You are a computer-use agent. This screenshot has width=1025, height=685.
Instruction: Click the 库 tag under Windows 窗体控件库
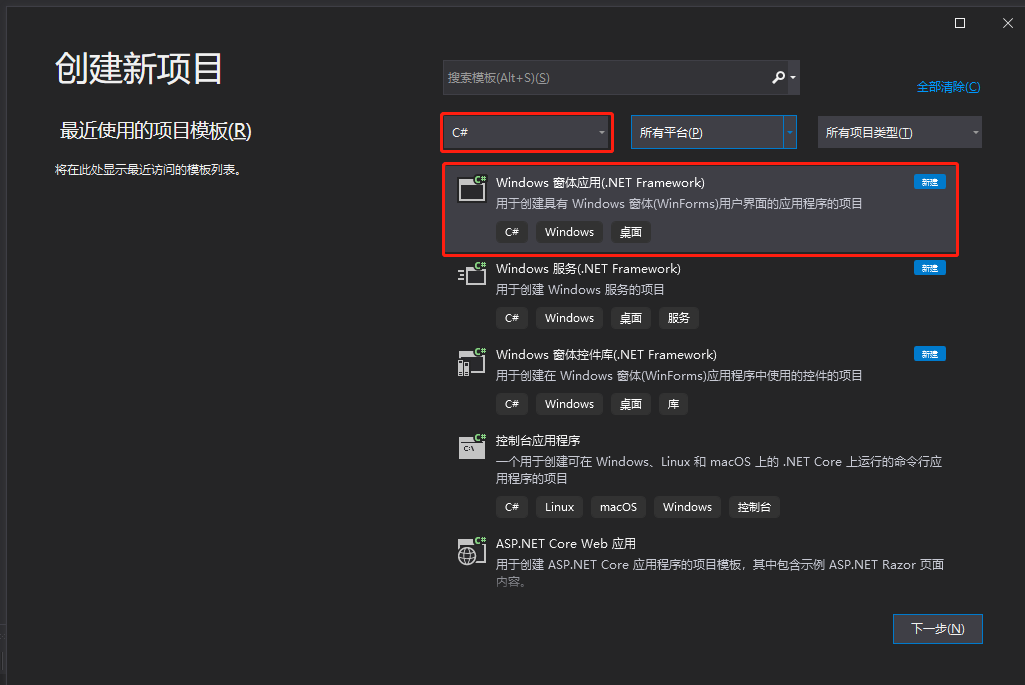pos(673,405)
